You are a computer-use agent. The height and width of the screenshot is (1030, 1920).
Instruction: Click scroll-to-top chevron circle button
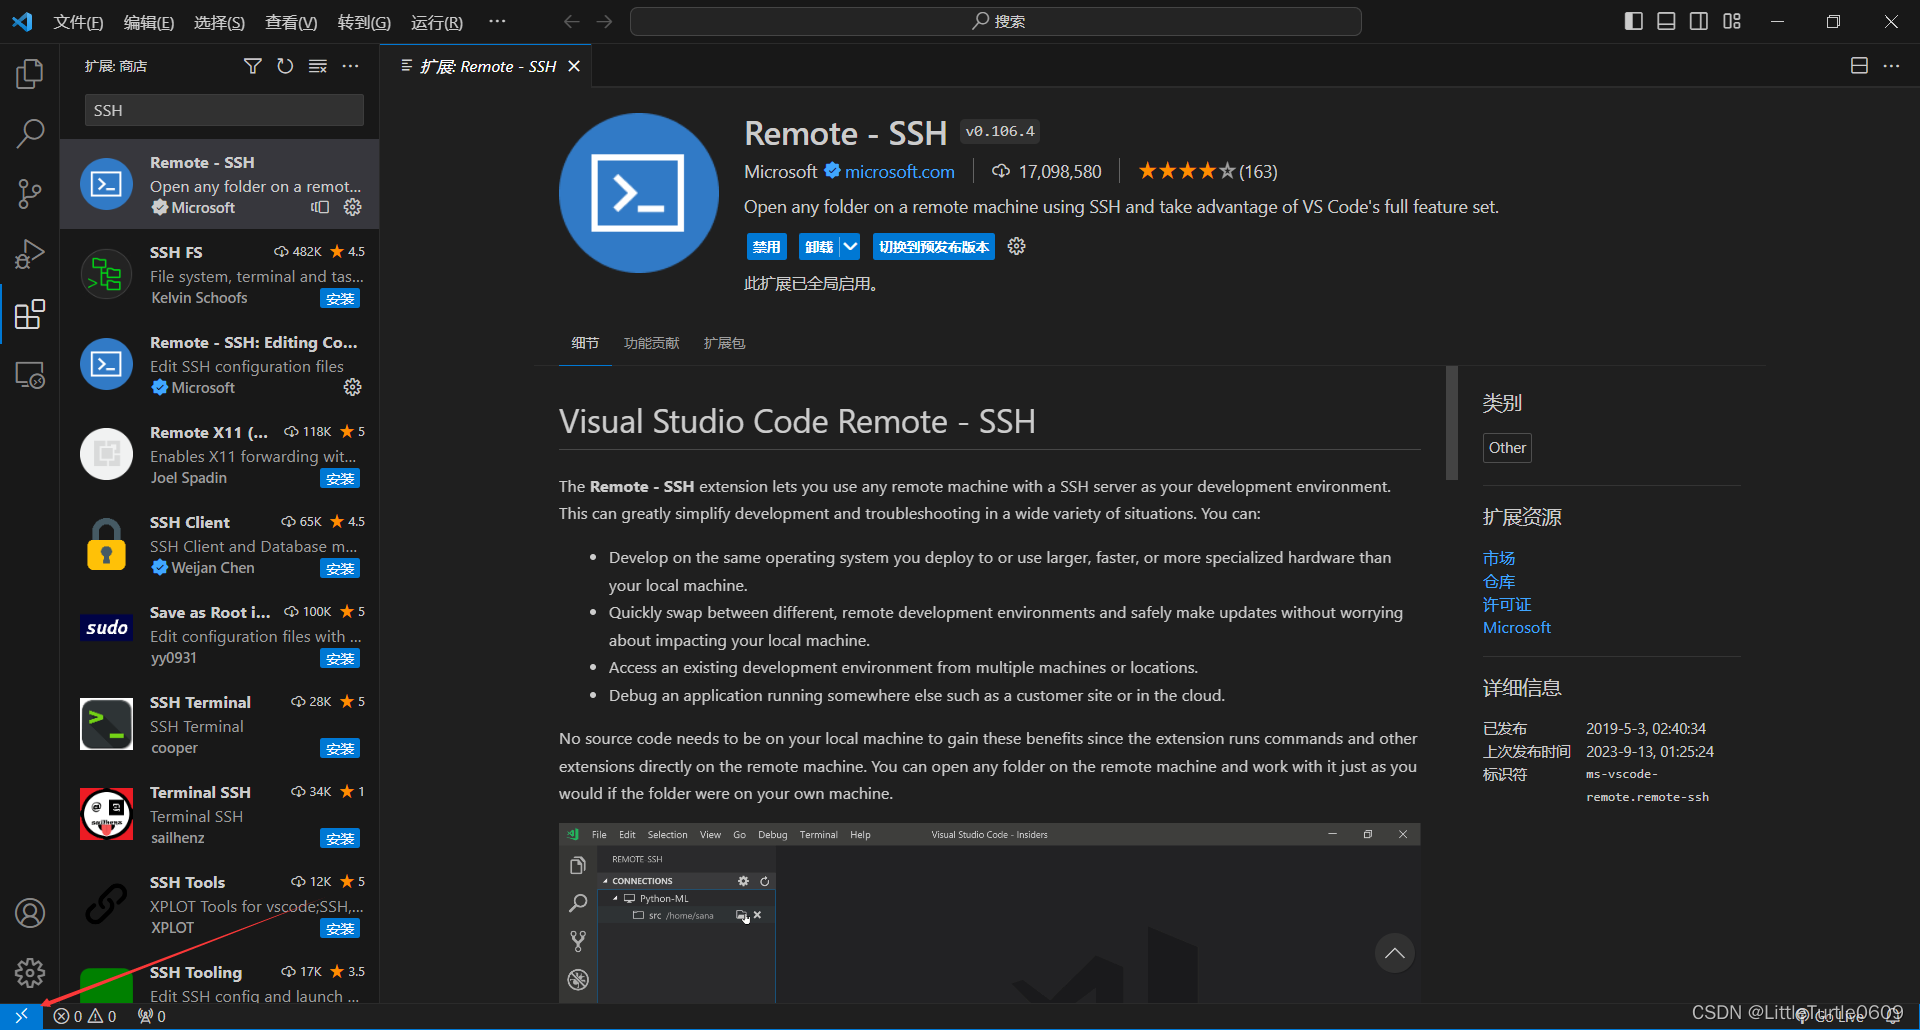pyautogui.click(x=1395, y=953)
